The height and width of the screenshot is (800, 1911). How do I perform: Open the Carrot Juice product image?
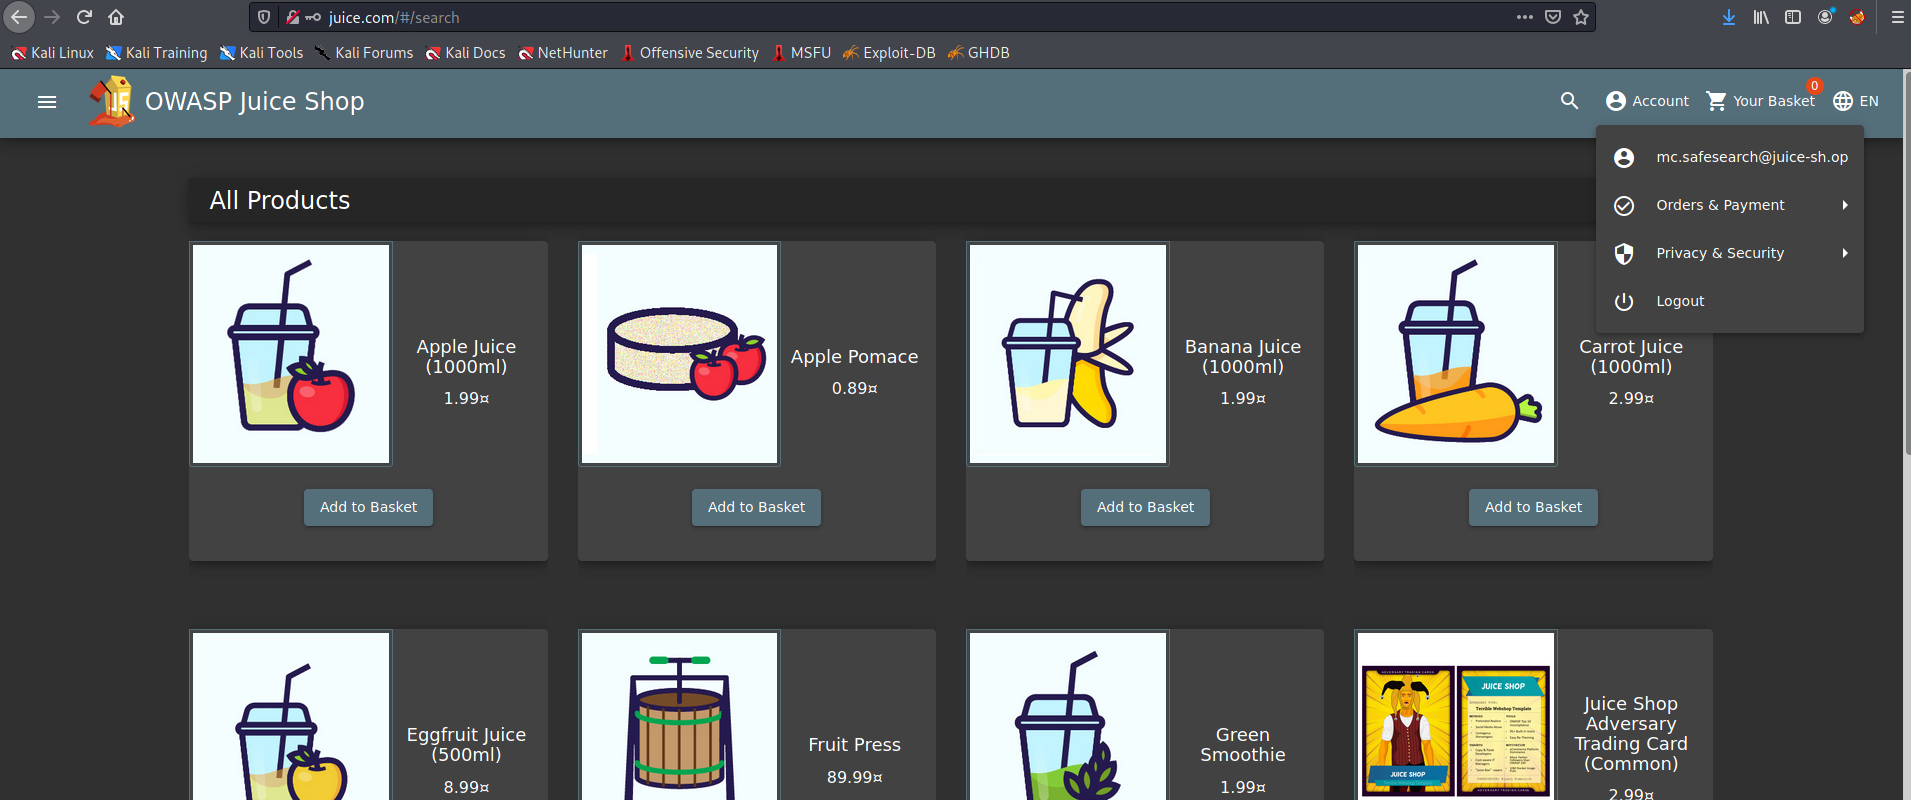click(x=1456, y=354)
